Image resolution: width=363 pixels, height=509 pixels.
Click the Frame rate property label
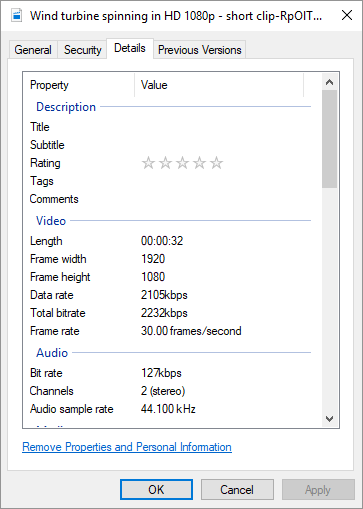[x=55, y=331]
